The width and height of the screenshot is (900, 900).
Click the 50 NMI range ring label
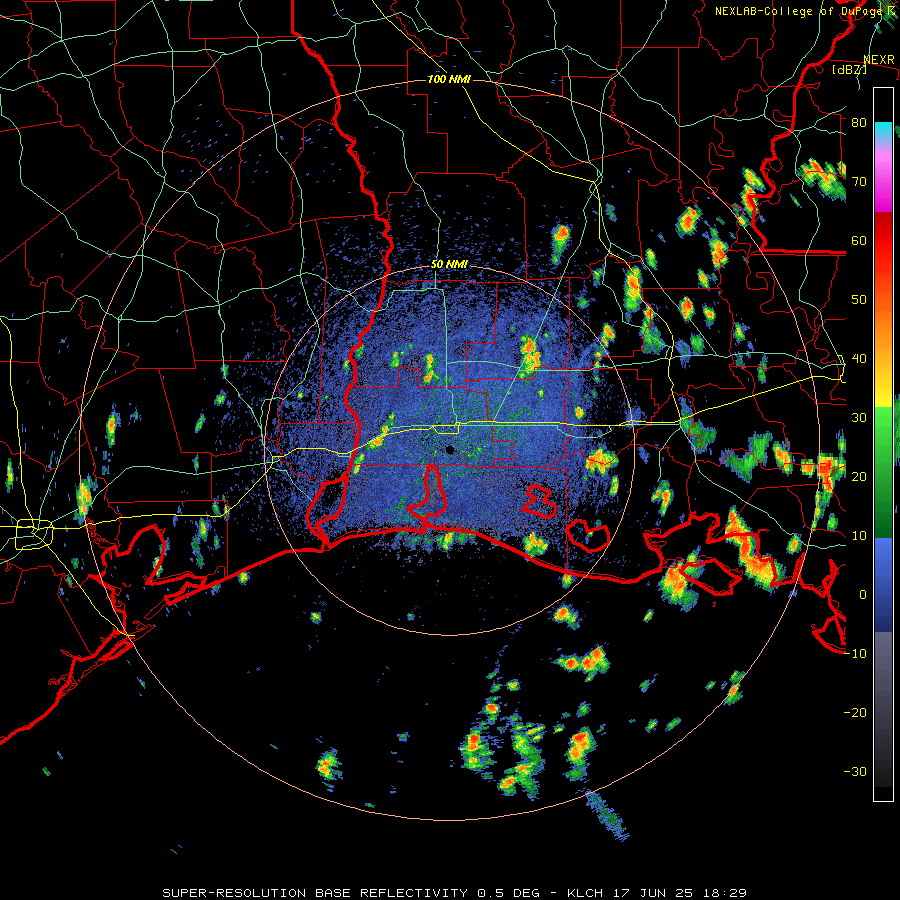tap(449, 265)
